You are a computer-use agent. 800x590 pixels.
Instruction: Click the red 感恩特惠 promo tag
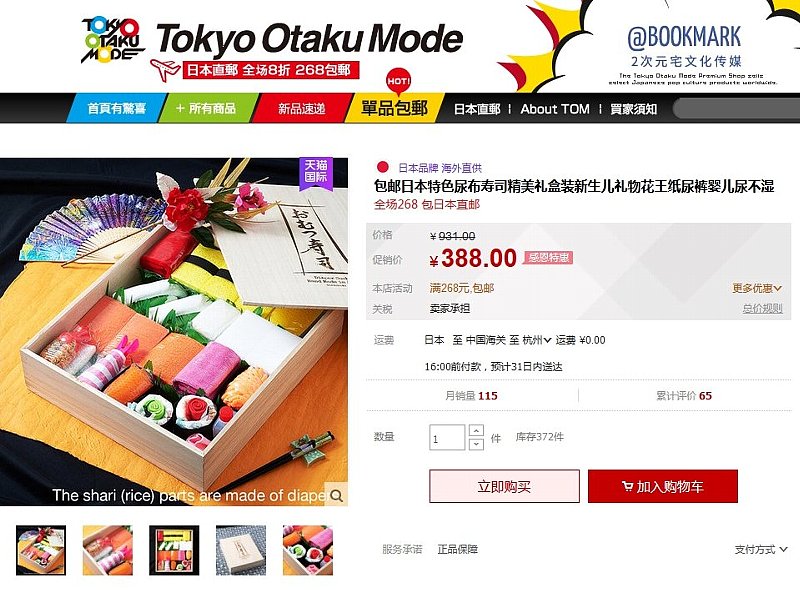click(x=548, y=258)
